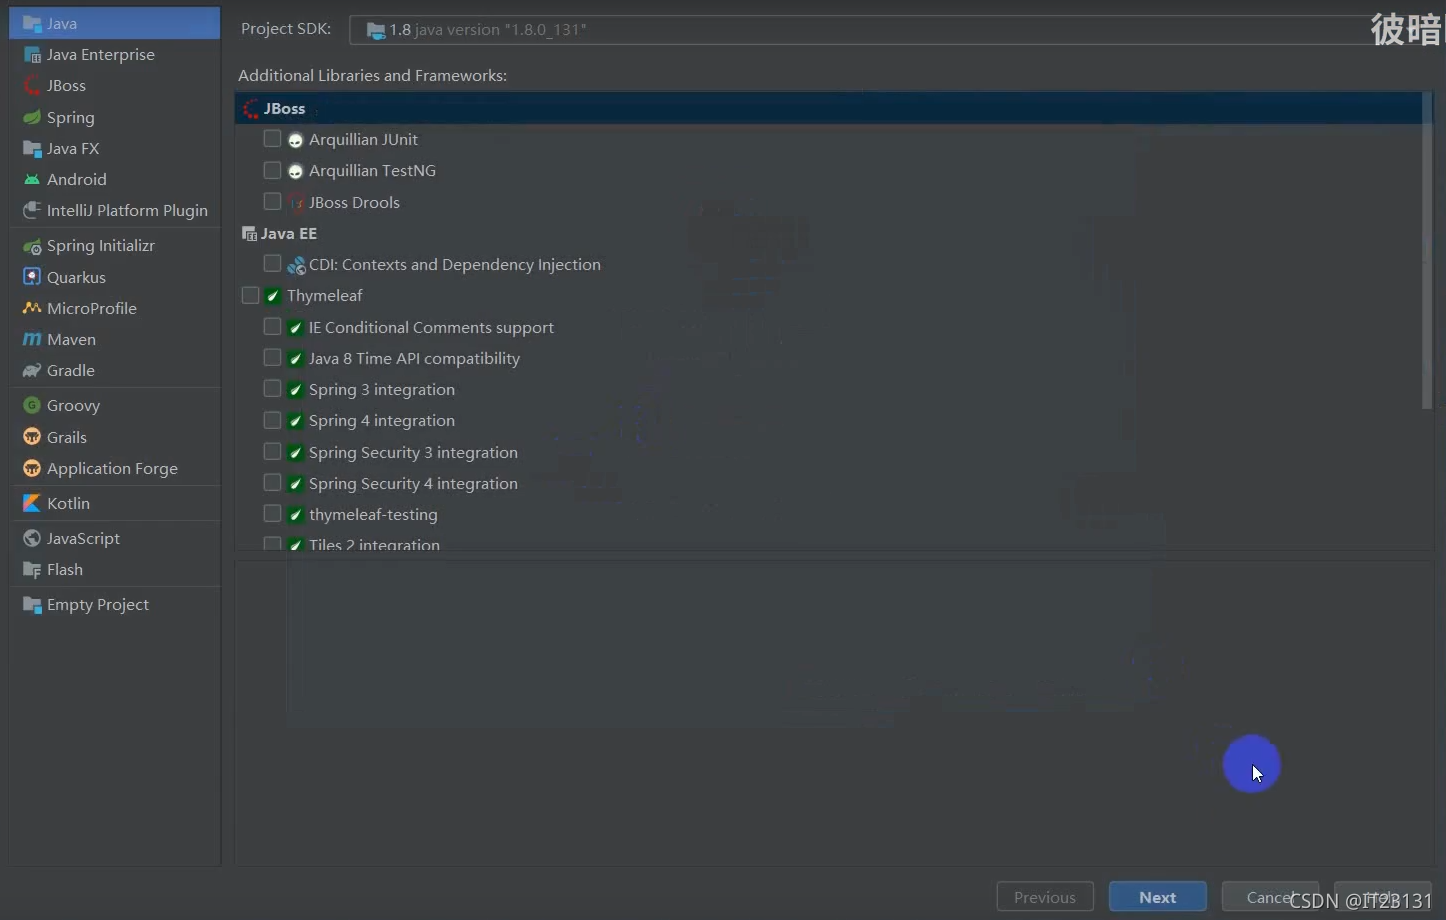Enable Spring Security 4 integration checkbox

[272, 482]
